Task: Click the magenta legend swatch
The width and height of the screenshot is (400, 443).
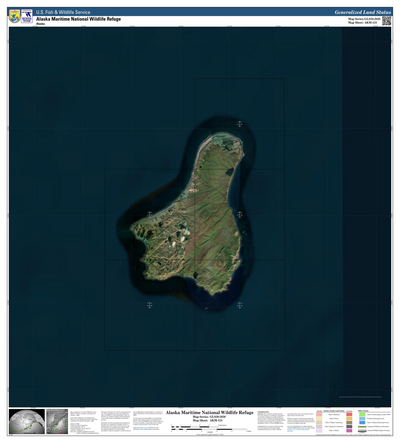Action: [x=349, y=430]
